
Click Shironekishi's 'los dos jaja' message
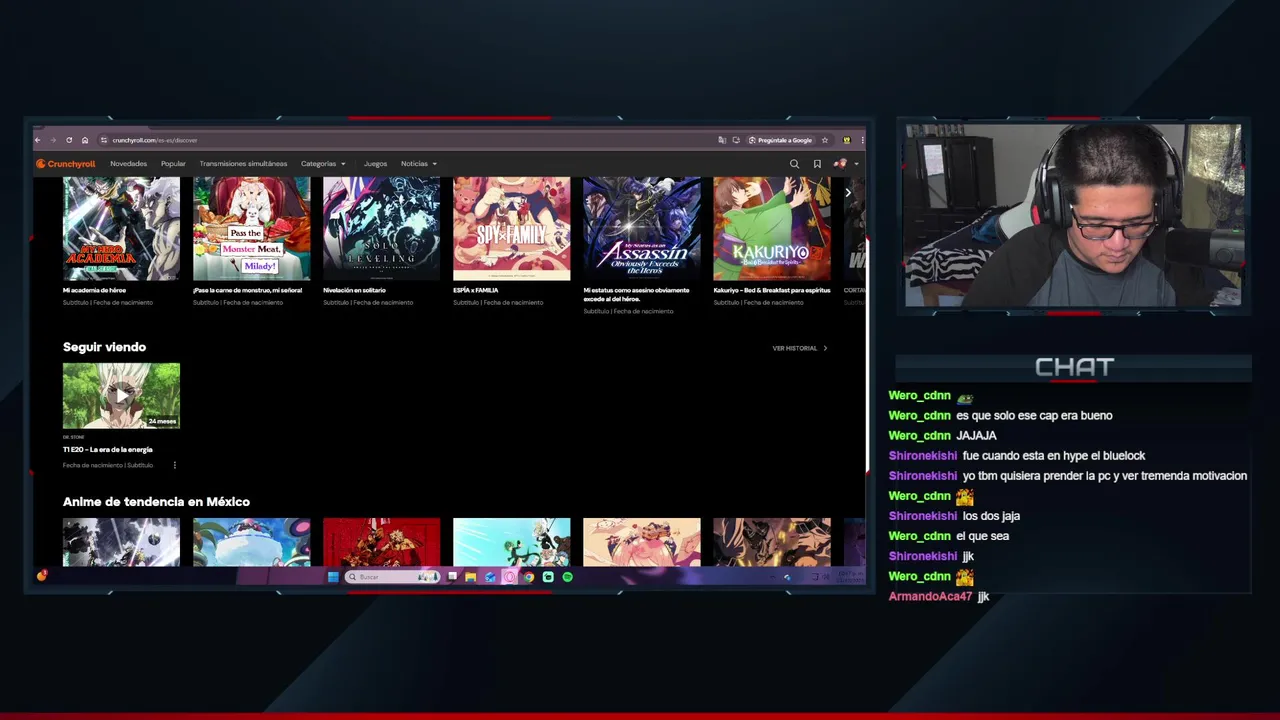pyautogui.click(x=991, y=516)
